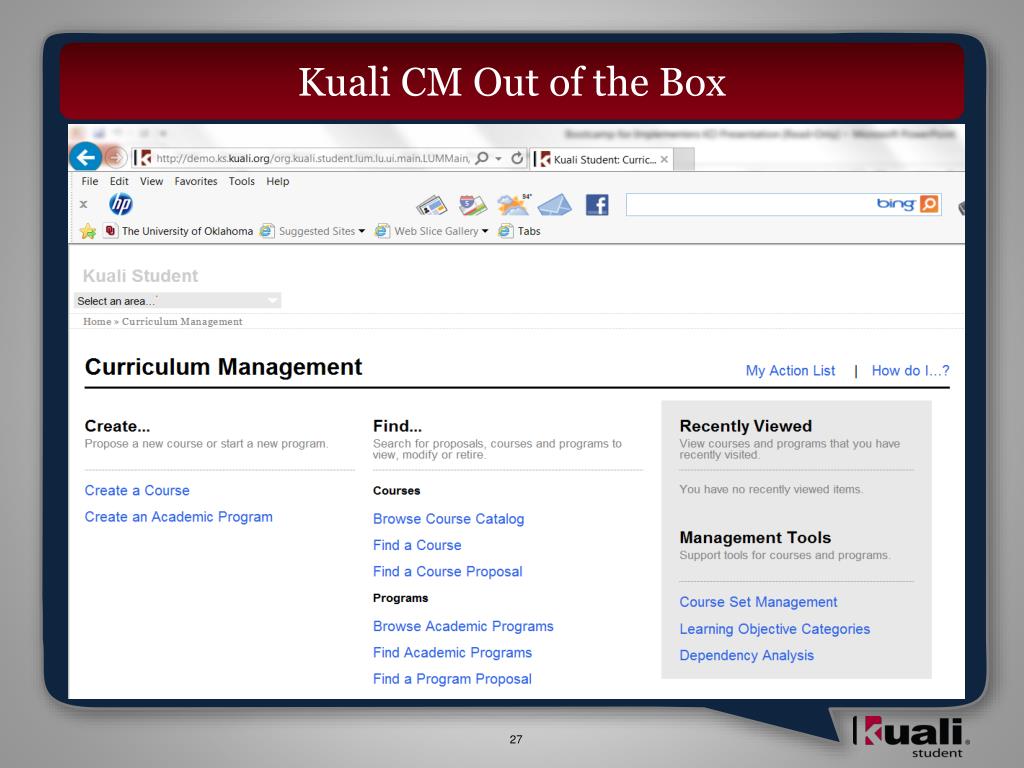Viewport: 1024px width, 768px height.
Task: Expand the address bar dropdown arrow
Action: tap(498, 159)
